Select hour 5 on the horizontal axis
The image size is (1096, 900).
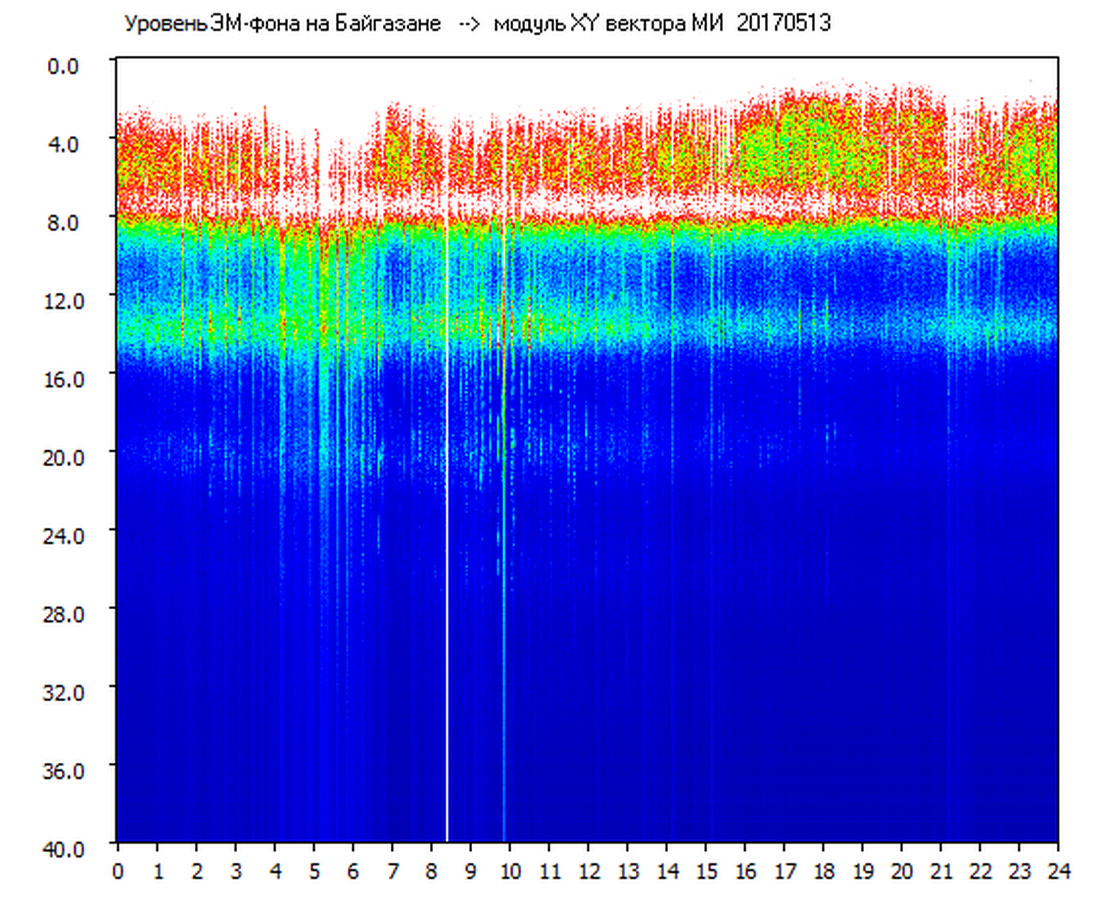(x=314, y=870)
